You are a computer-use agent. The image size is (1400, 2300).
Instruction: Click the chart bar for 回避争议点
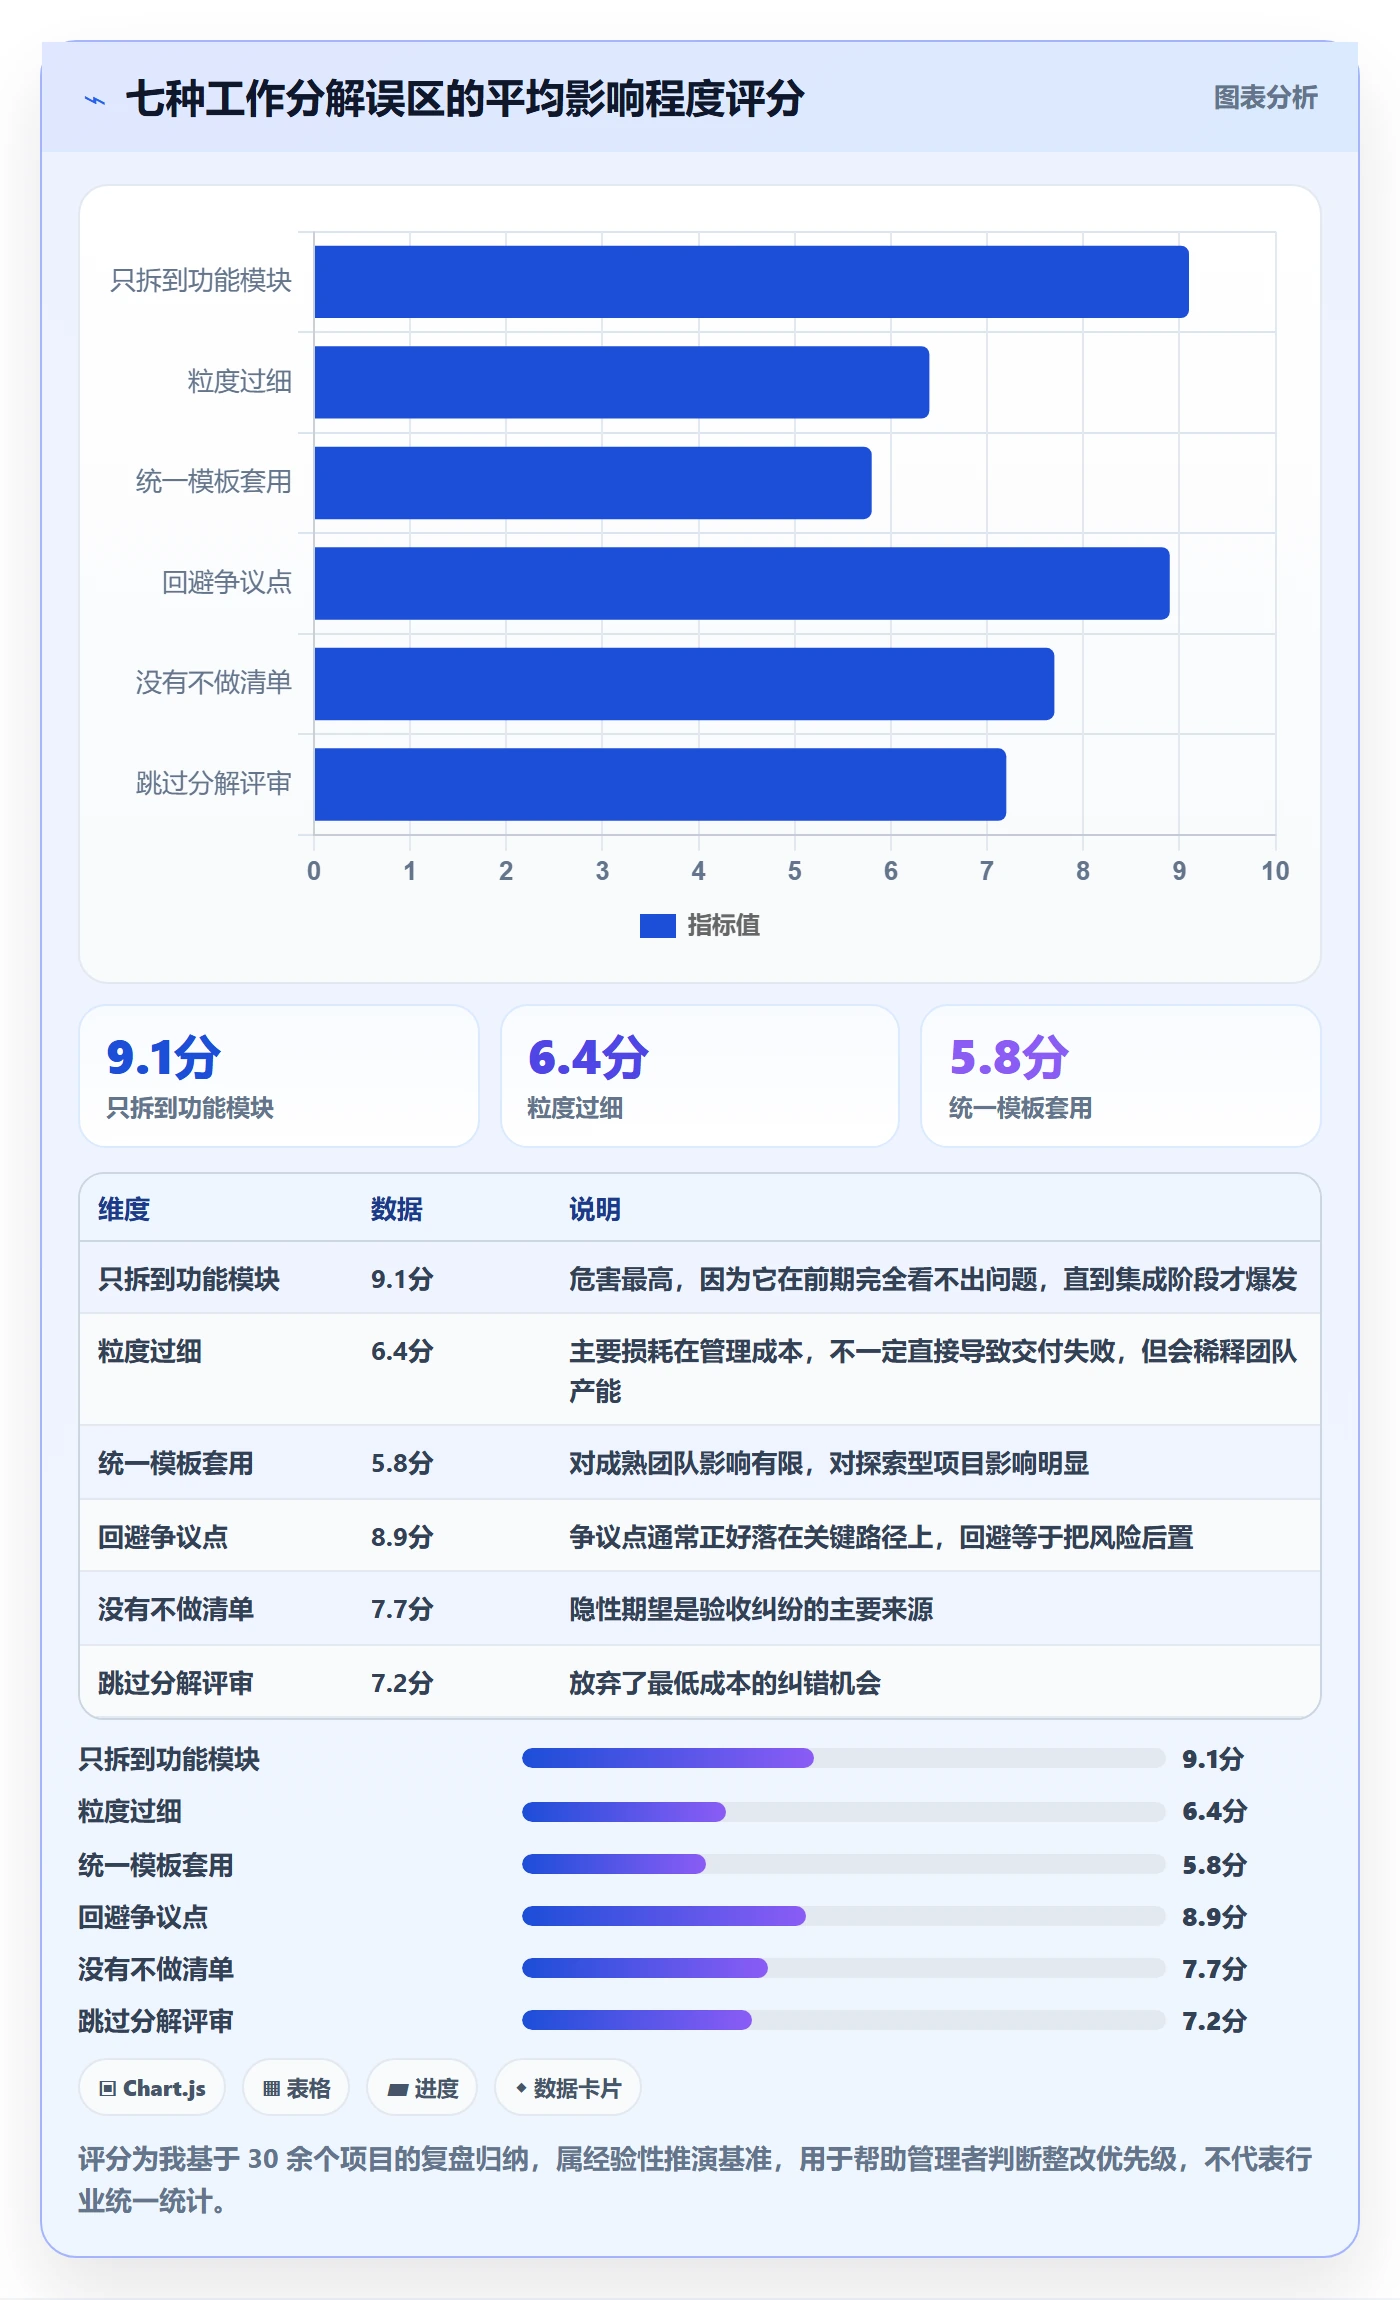tap(742, 583)
